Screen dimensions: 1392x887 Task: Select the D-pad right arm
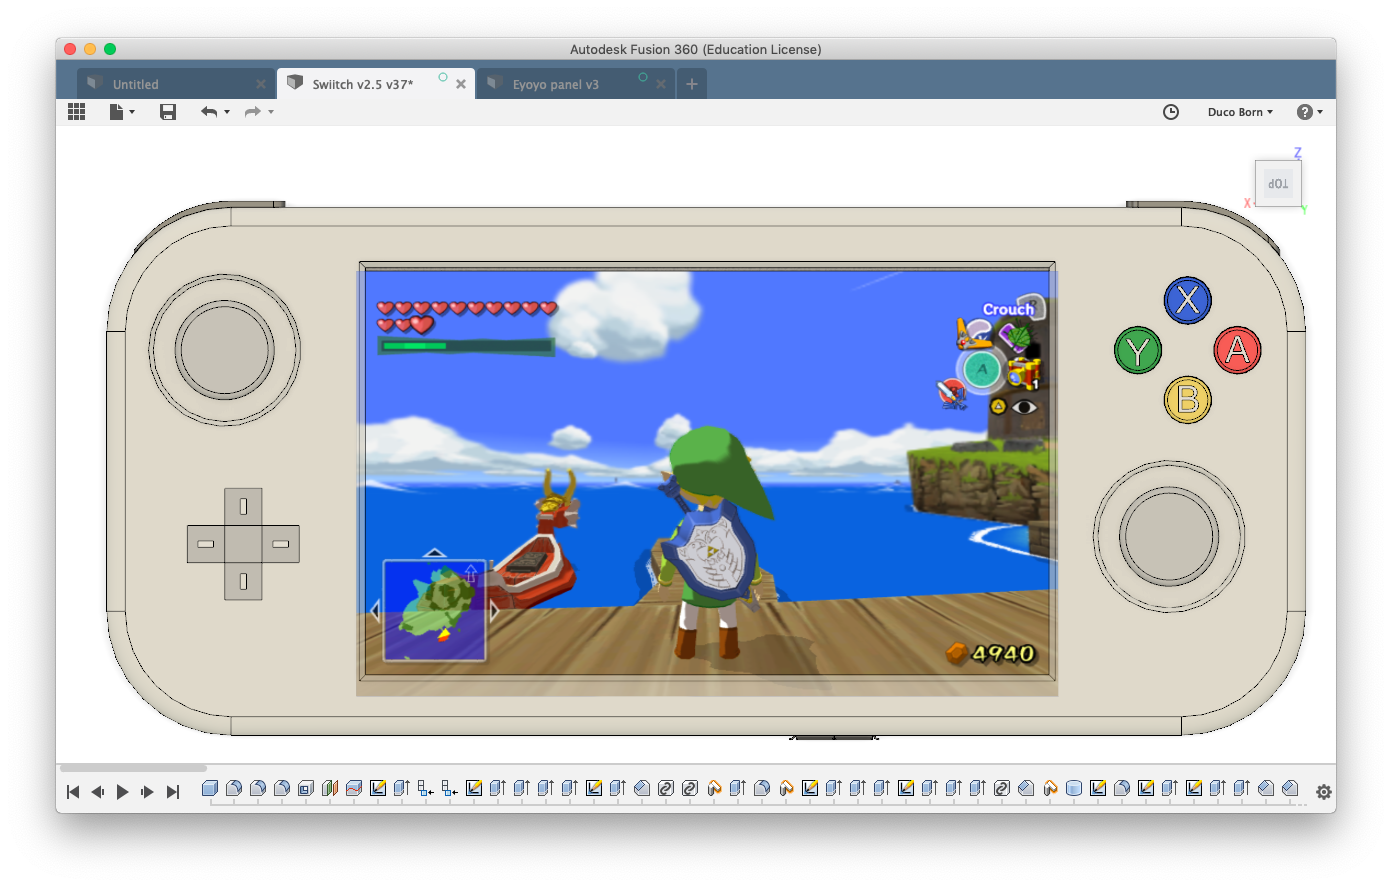coord(281,544)
